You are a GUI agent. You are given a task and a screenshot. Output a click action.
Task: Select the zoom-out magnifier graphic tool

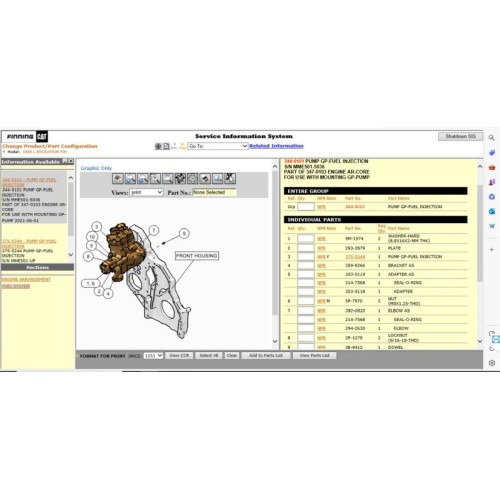click(x=143, y=179)
